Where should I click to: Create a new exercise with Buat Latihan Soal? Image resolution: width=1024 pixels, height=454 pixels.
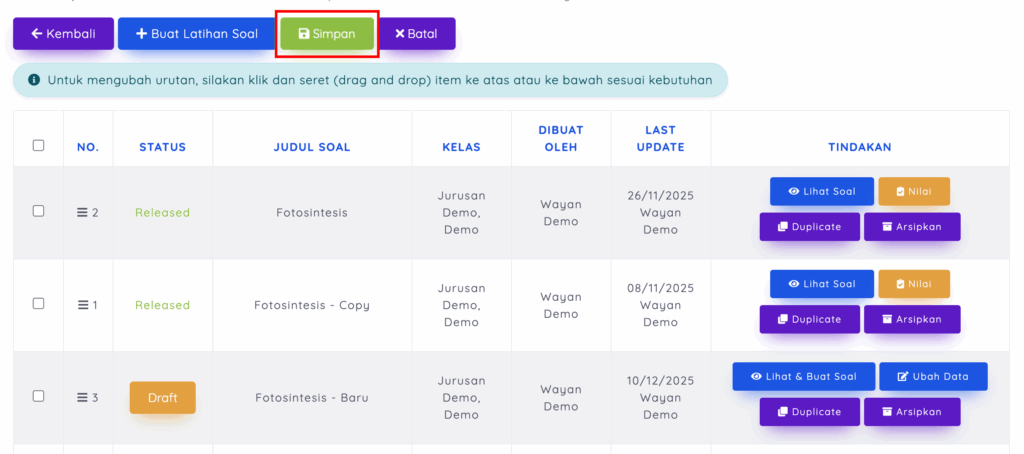coord(197,34)
